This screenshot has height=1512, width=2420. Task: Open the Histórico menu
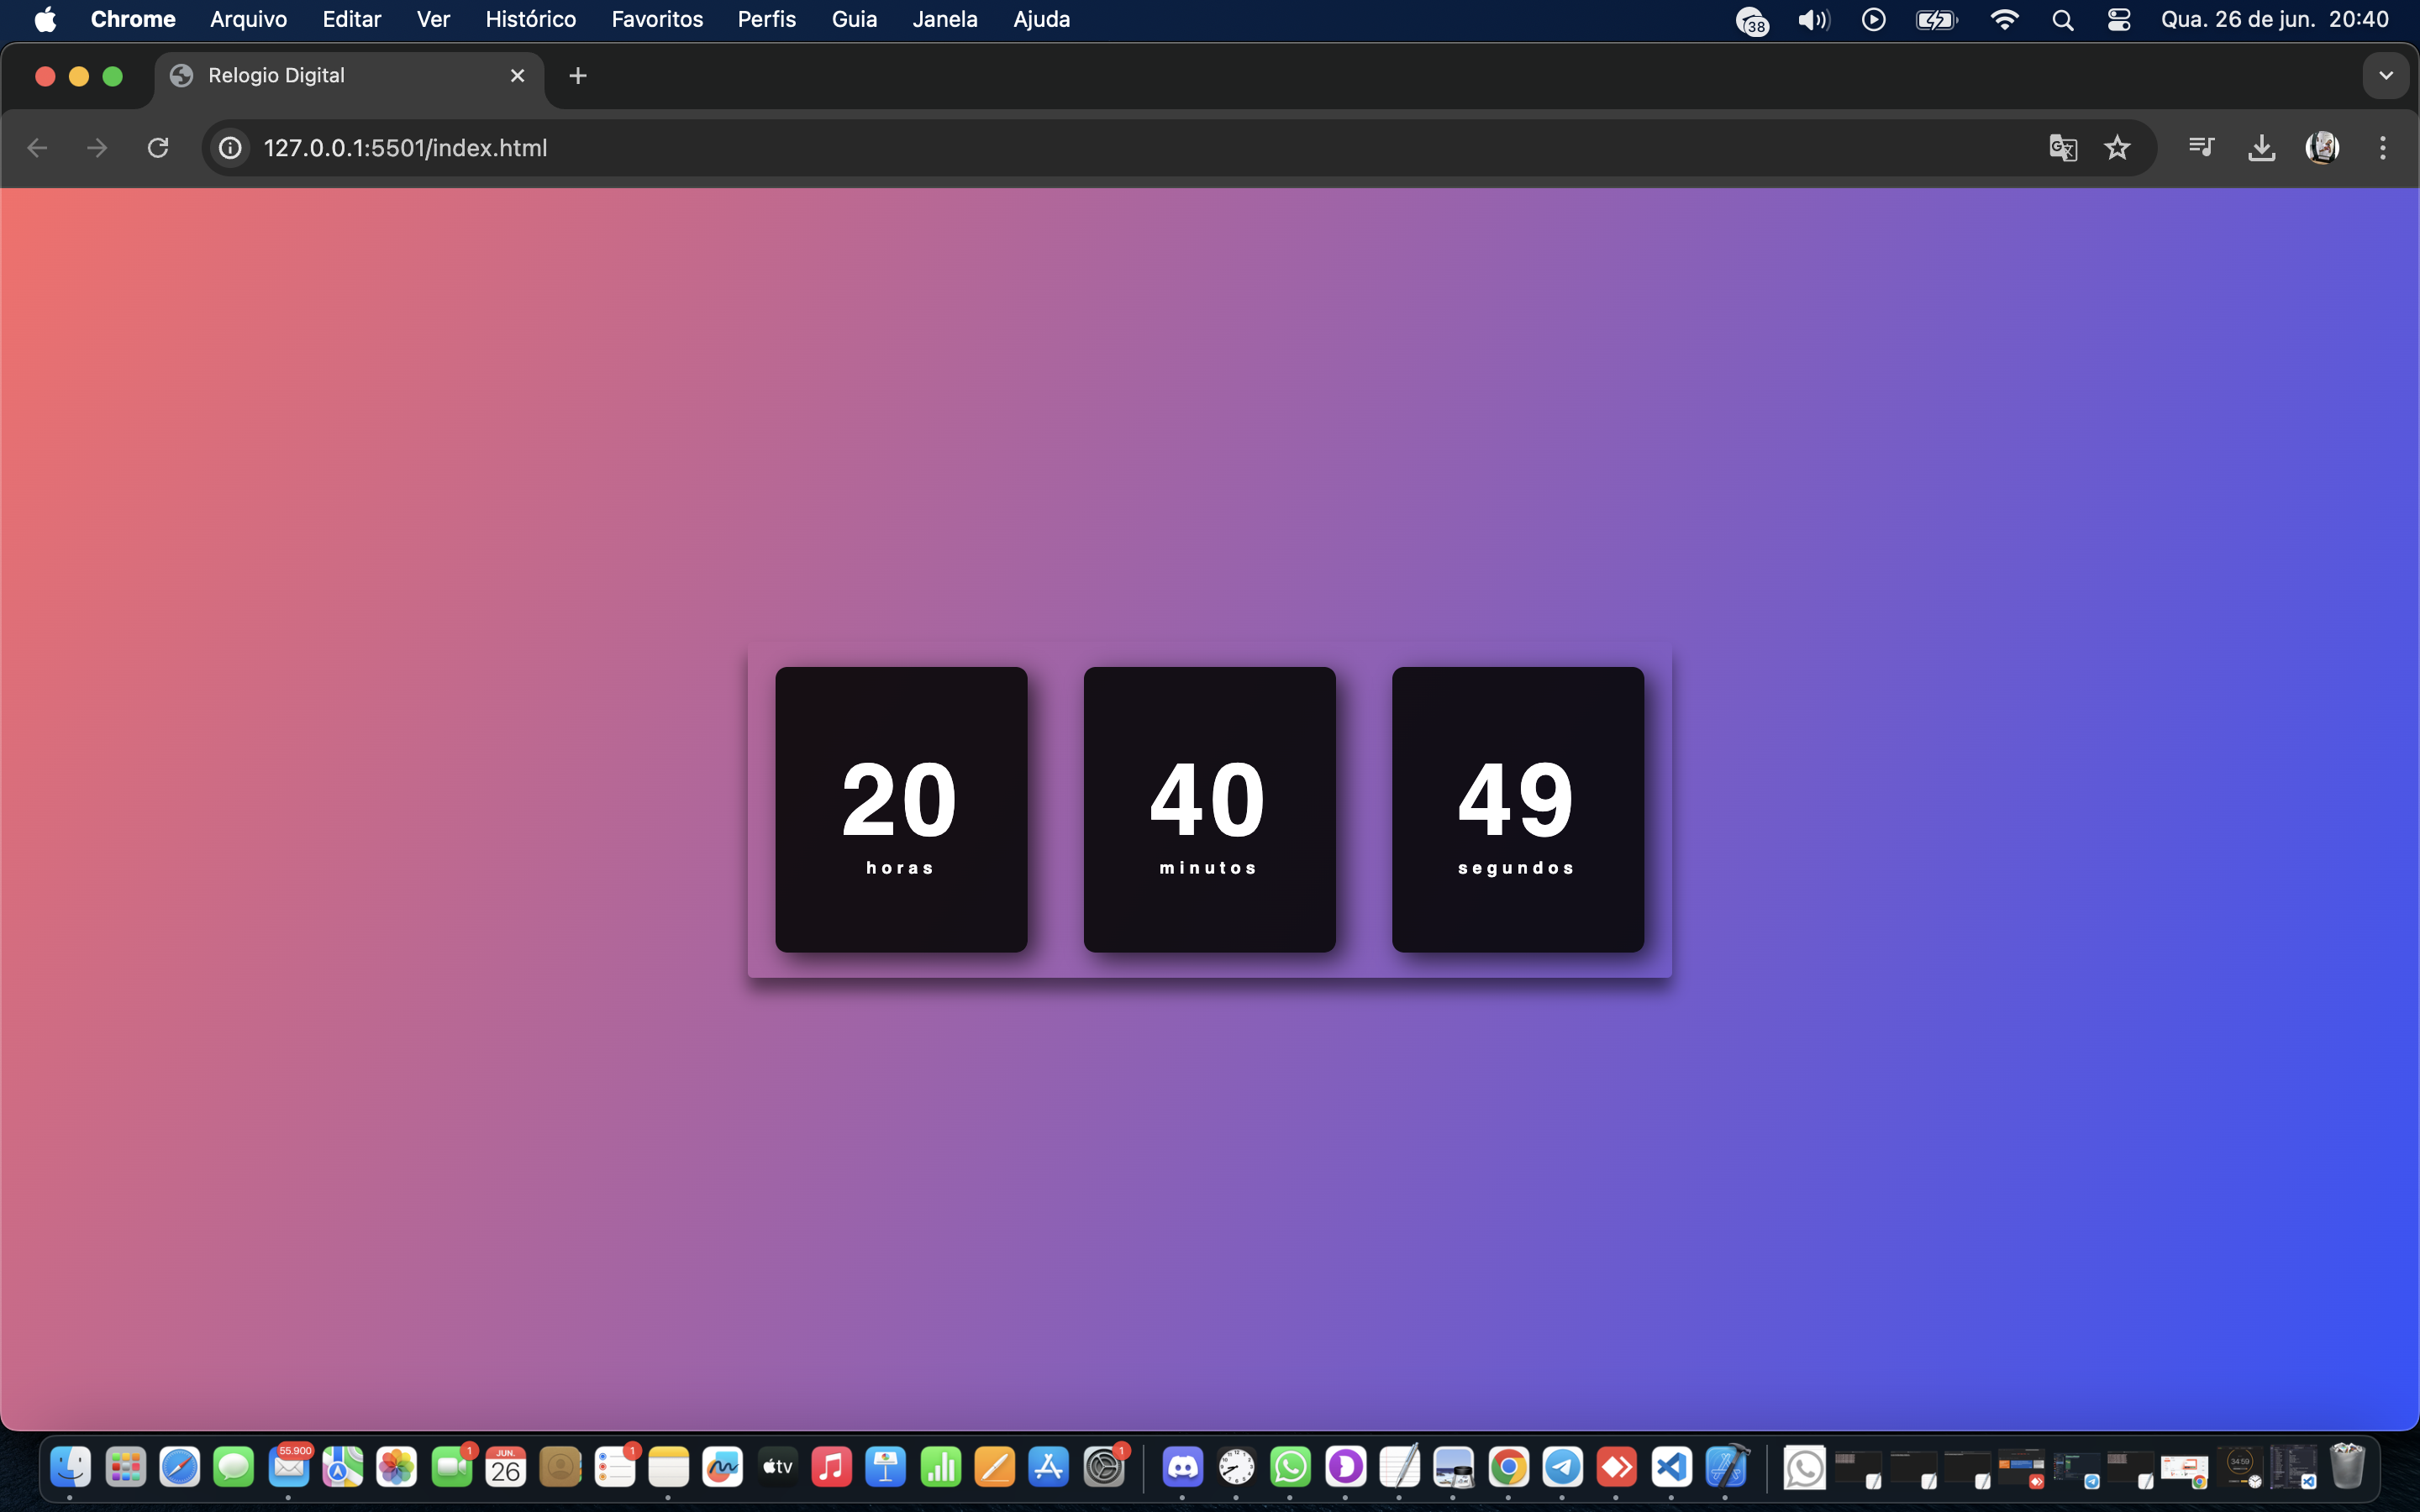pyautogui.click(x=530, y=19)
